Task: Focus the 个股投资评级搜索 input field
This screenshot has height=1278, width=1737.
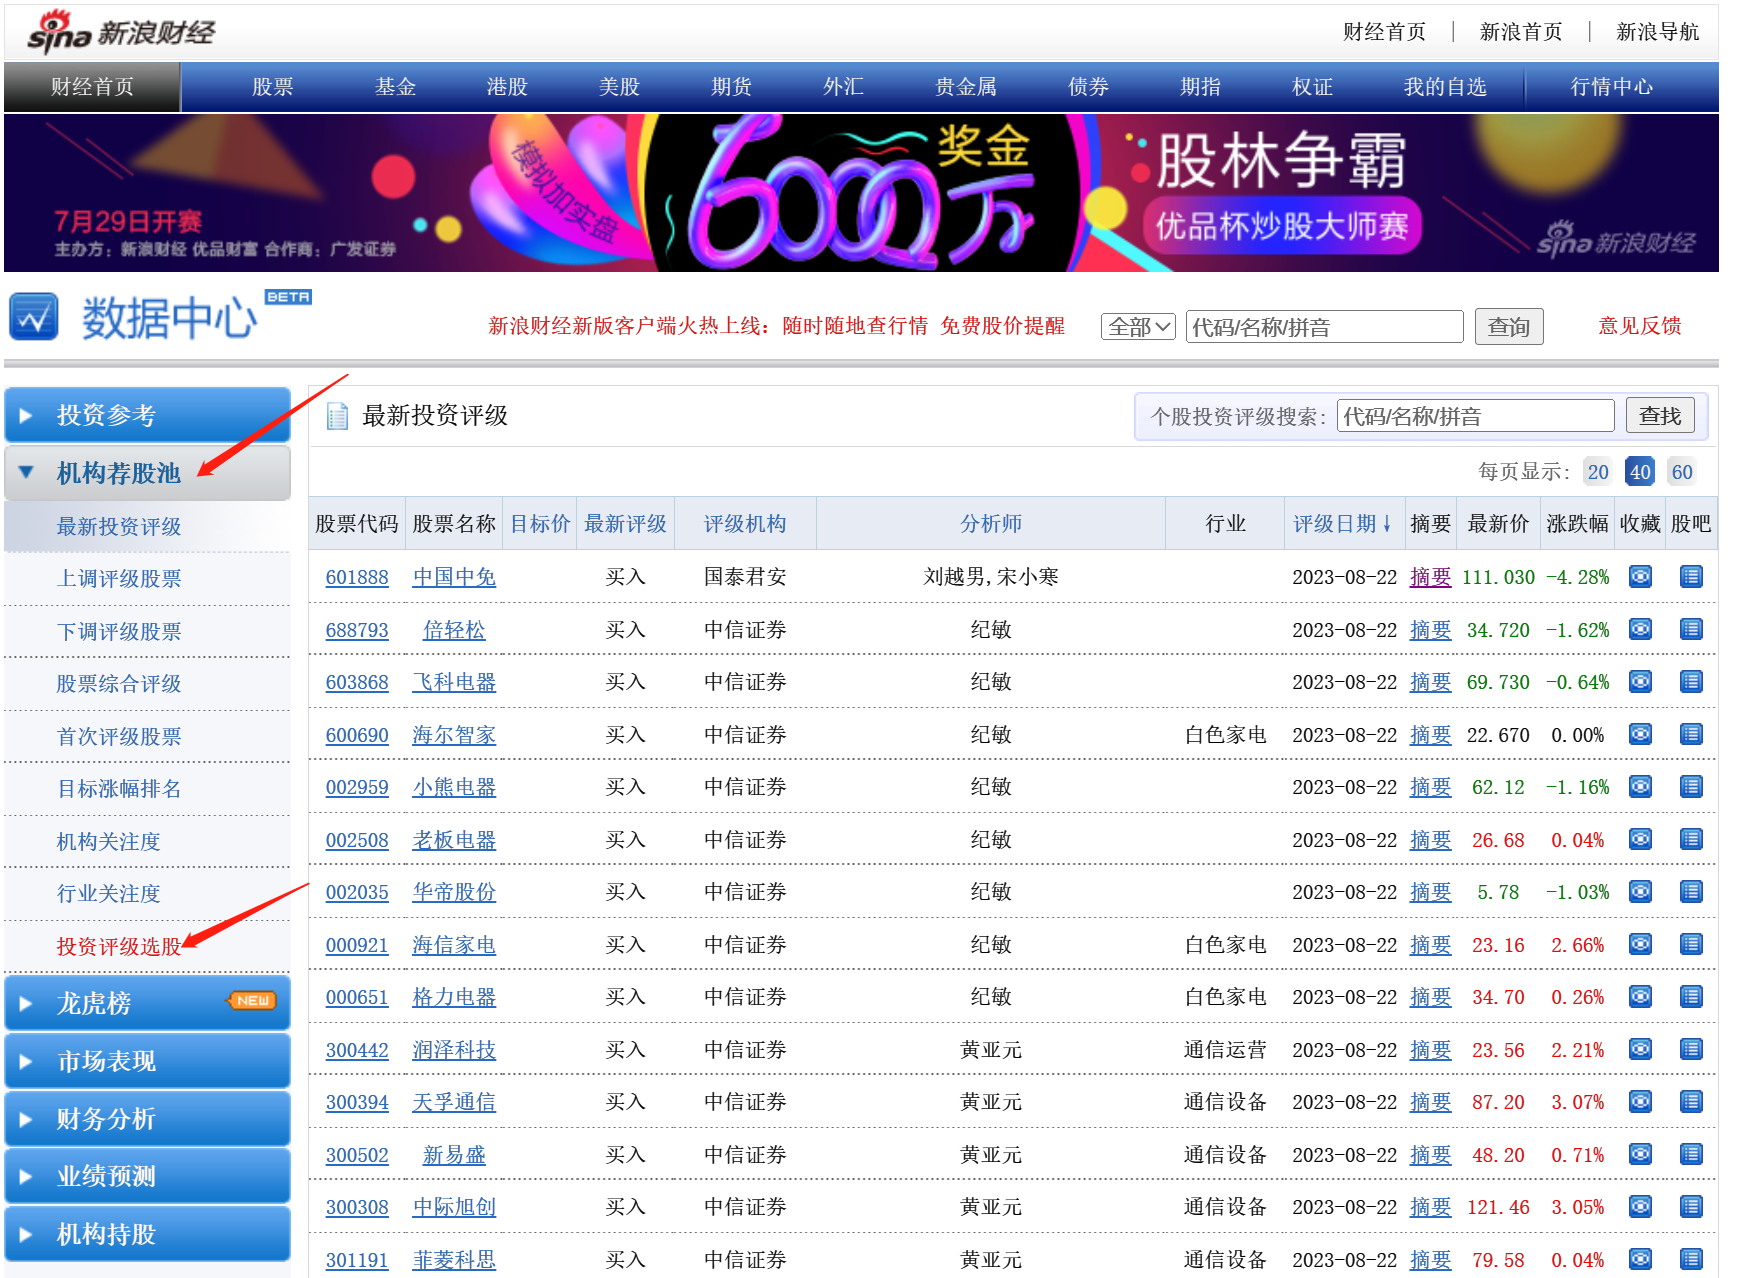Action: 1475,416
